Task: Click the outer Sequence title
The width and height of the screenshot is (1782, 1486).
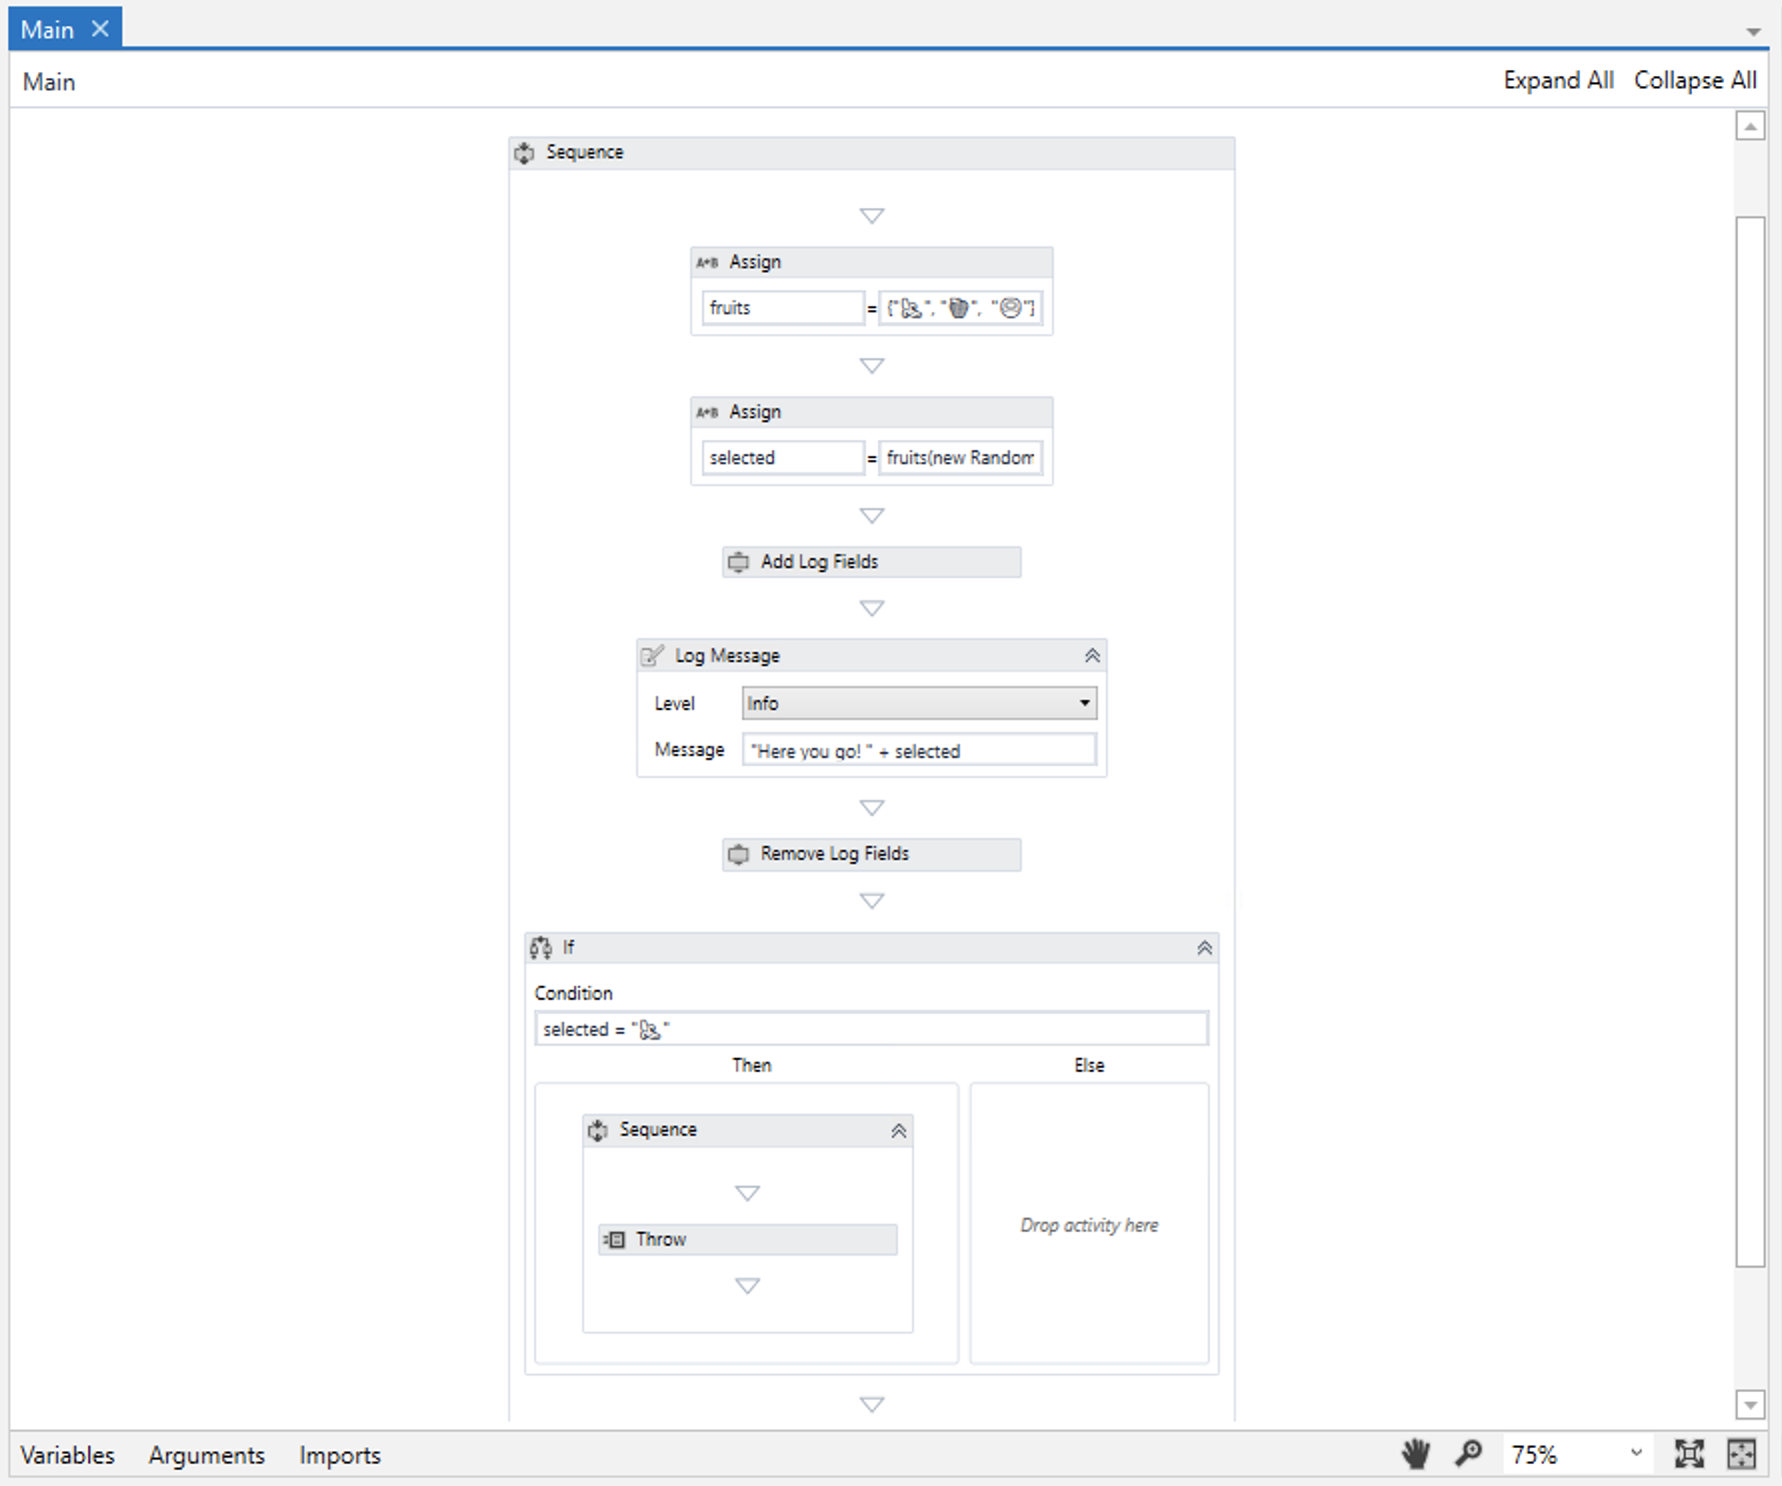Action: point(585,152)
